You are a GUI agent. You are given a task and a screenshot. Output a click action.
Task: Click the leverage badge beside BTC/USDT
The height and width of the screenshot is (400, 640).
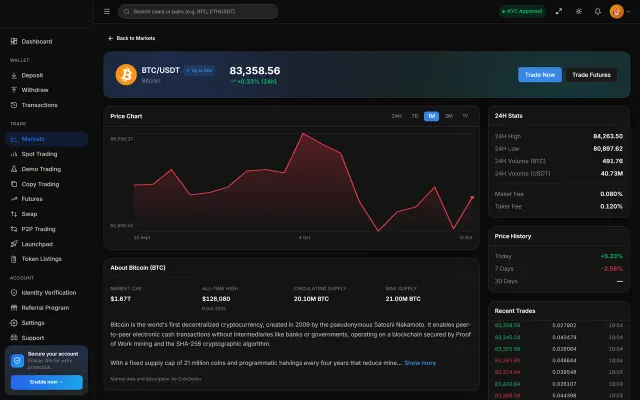click(199, 71)
